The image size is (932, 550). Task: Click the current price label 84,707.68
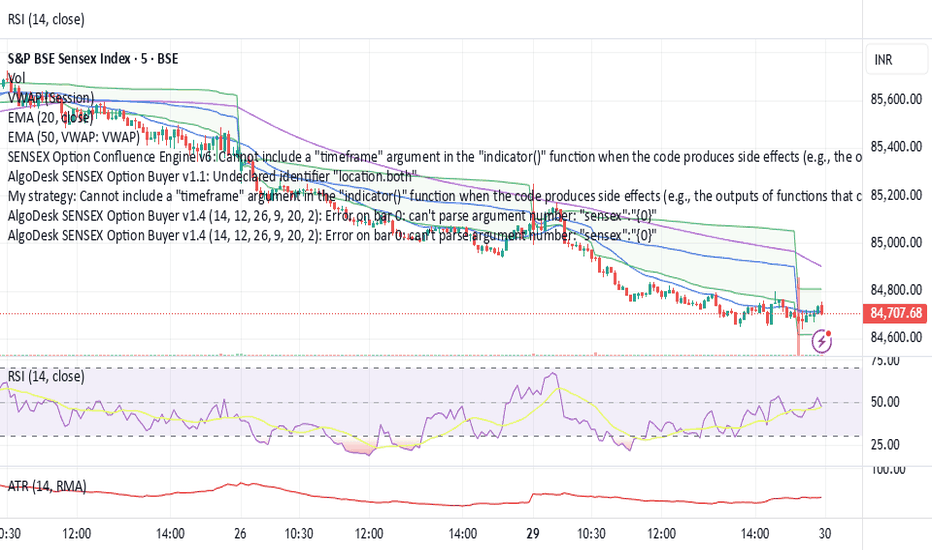tap(896, 313)
